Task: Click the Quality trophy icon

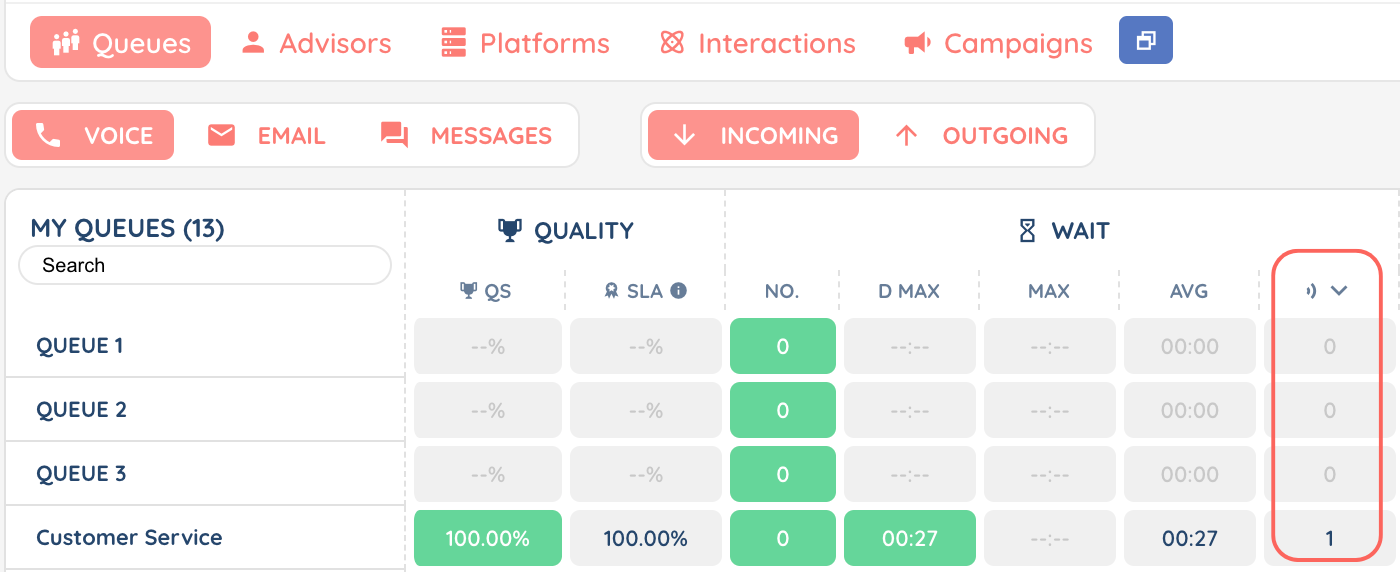Action: pyautogui.click(x=510, y=231)
